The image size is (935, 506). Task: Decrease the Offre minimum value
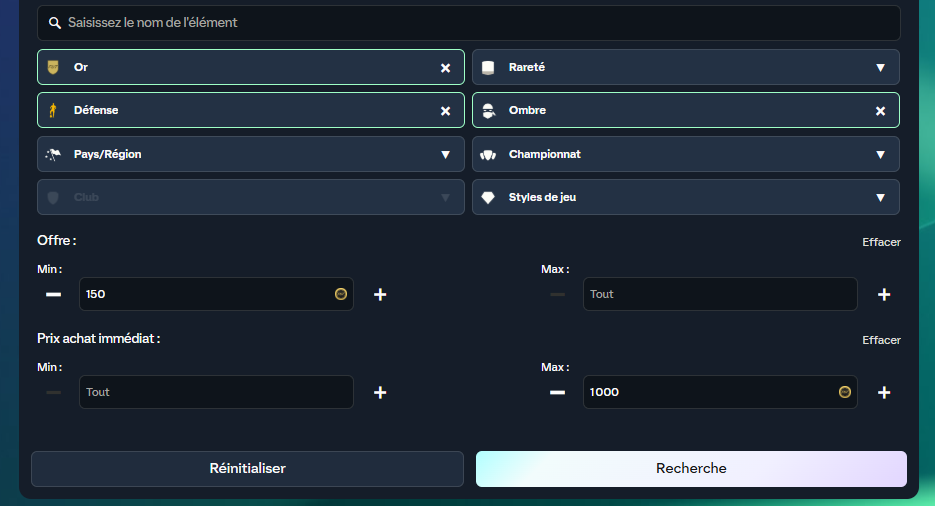pos(54,294)
